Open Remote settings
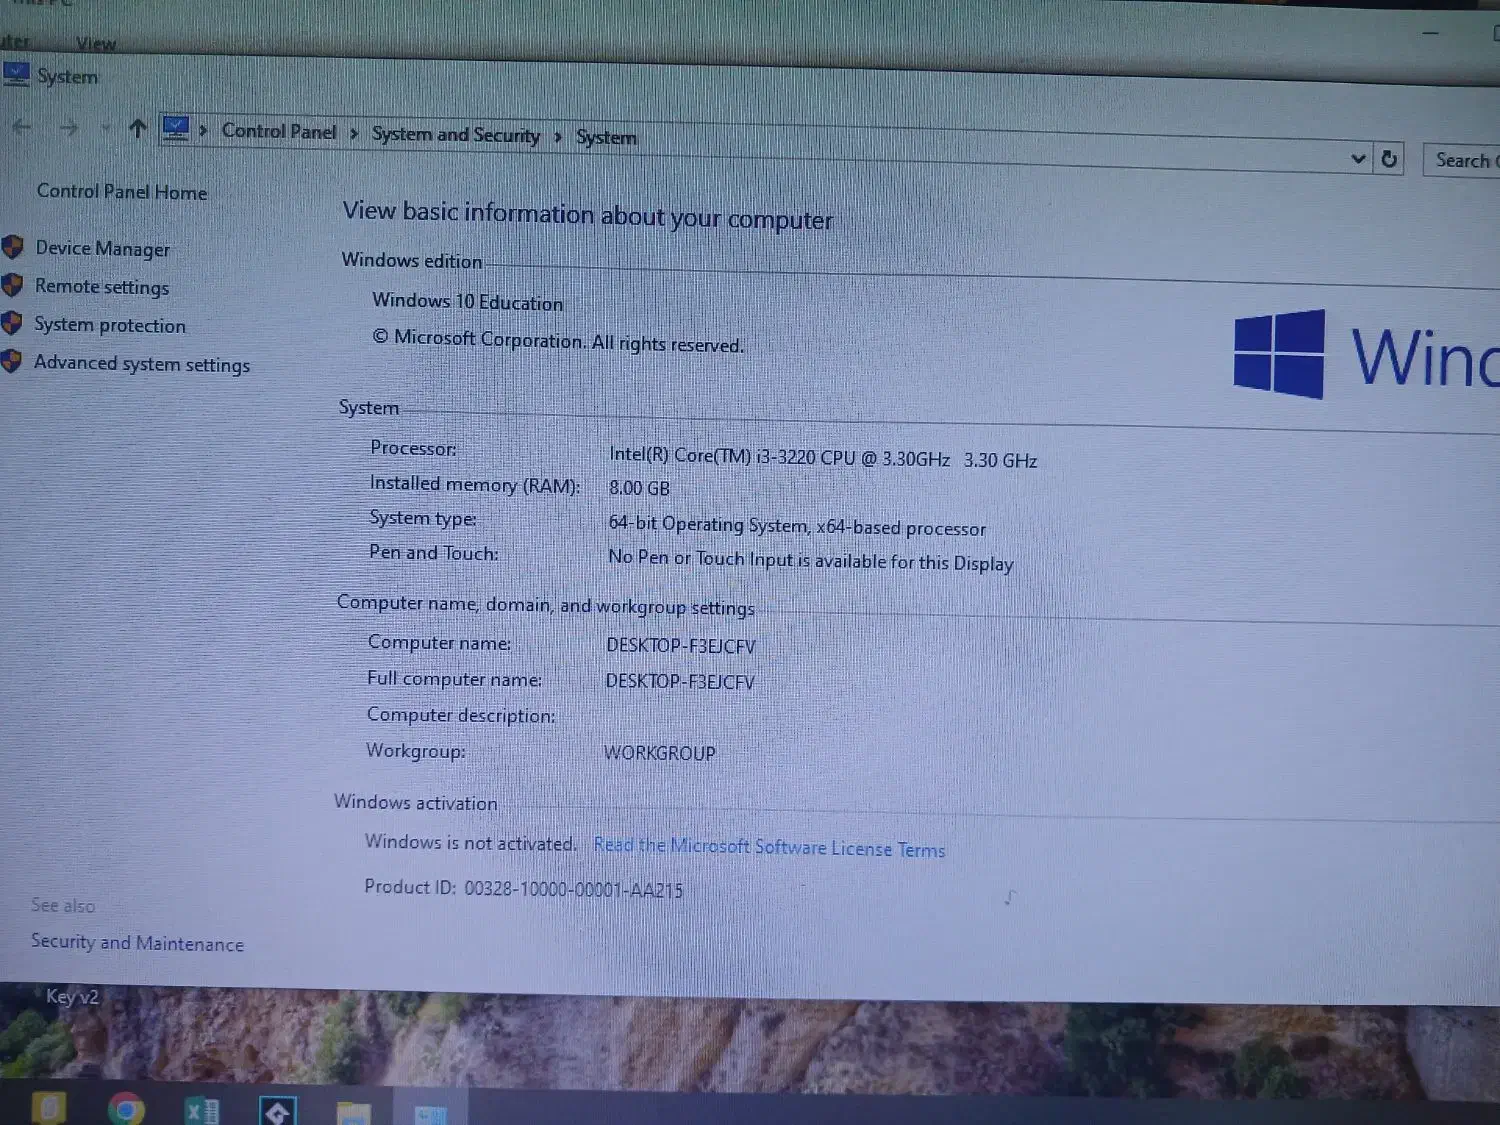This screenshot has width=1500, height=1125. pos(101,287)
